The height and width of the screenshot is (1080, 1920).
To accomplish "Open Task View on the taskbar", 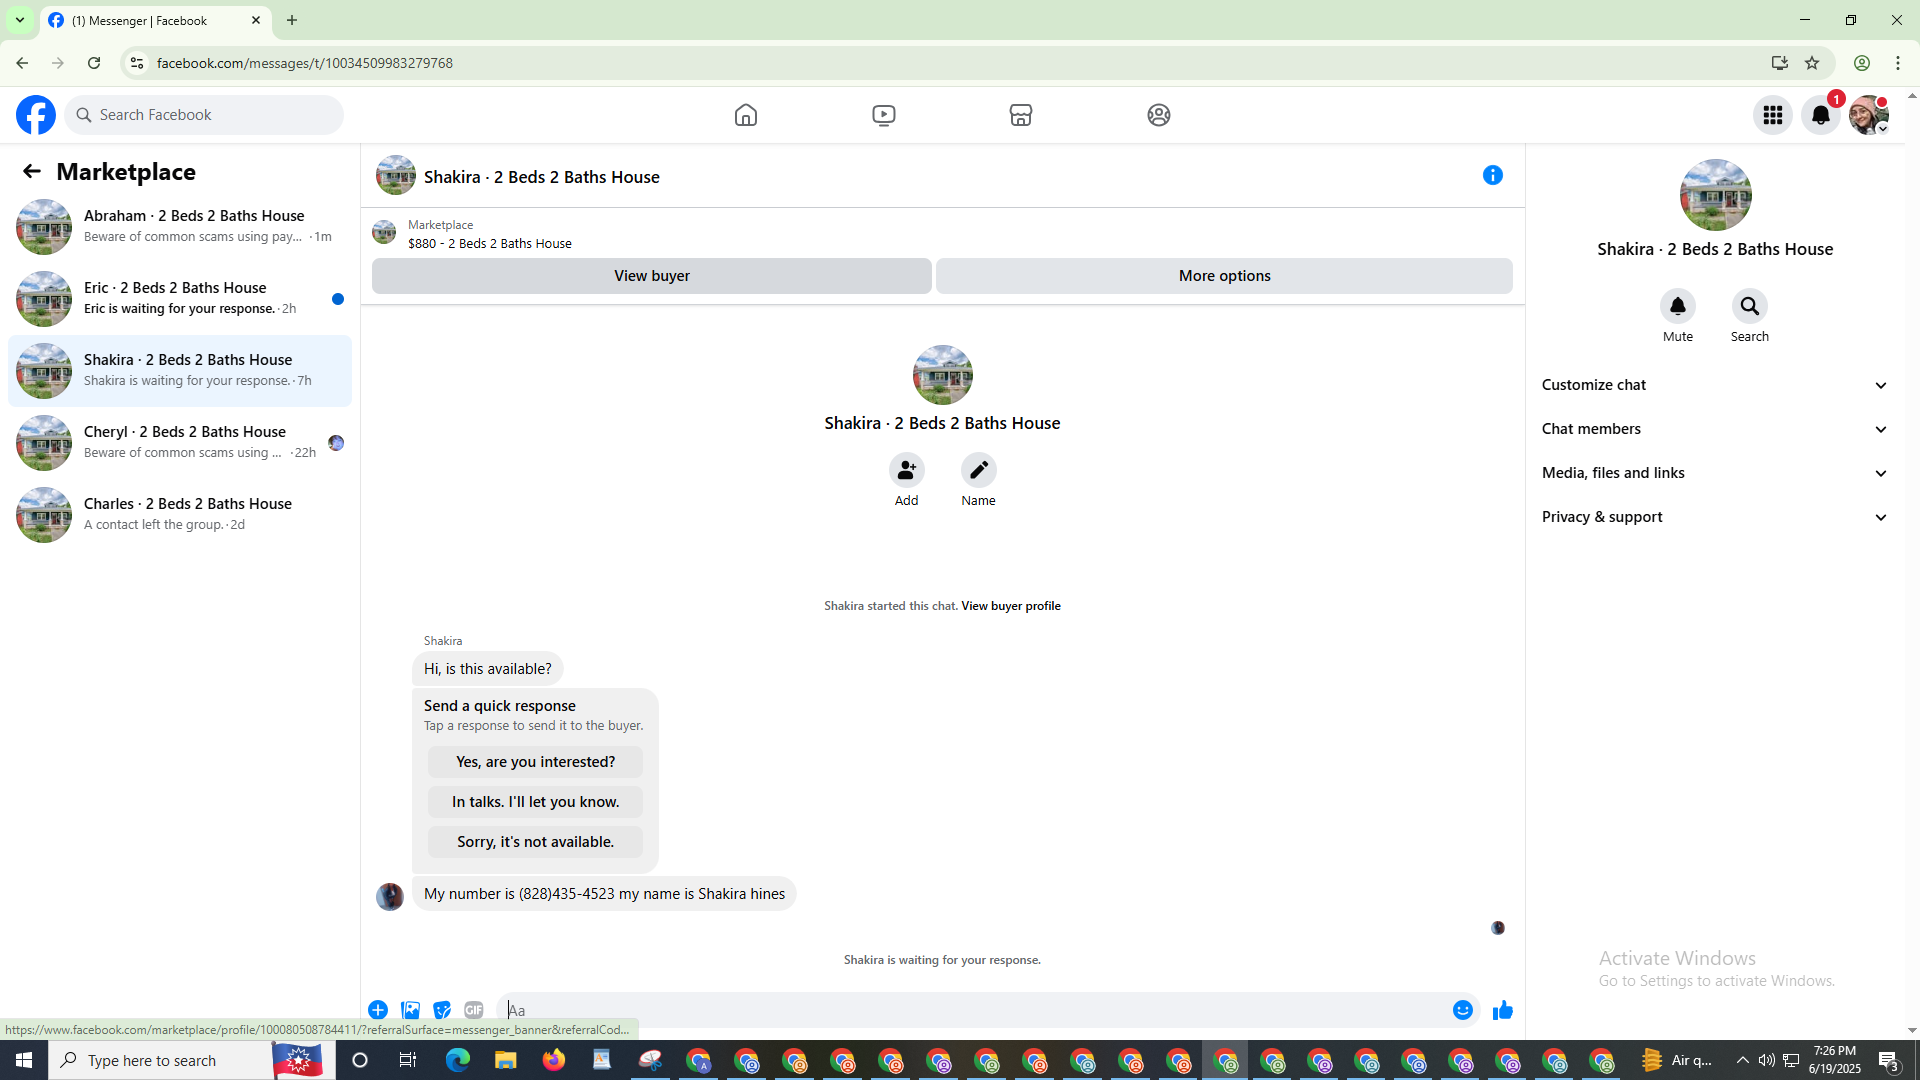I will tap(408, 1060).
